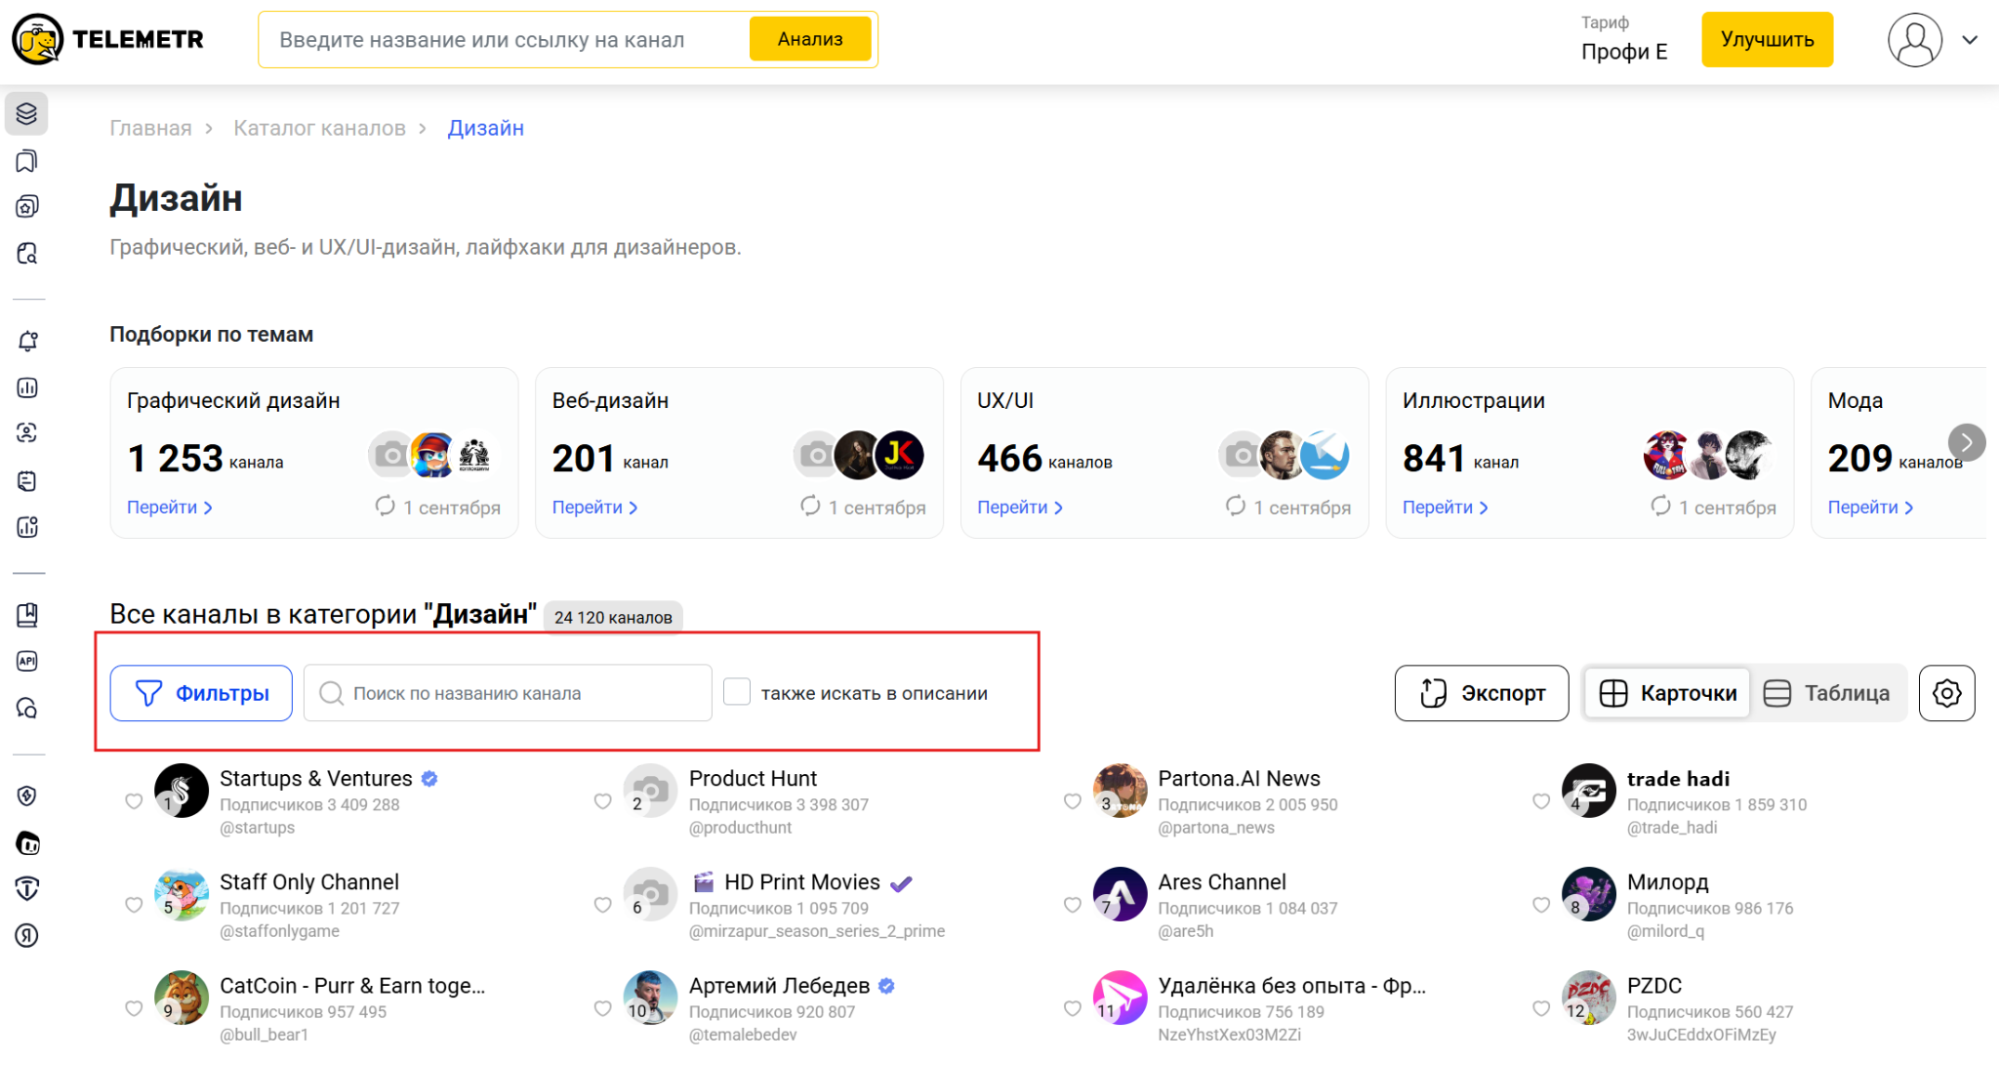Favorite the Startups & Ventures channel heart

tap(134, 801)
